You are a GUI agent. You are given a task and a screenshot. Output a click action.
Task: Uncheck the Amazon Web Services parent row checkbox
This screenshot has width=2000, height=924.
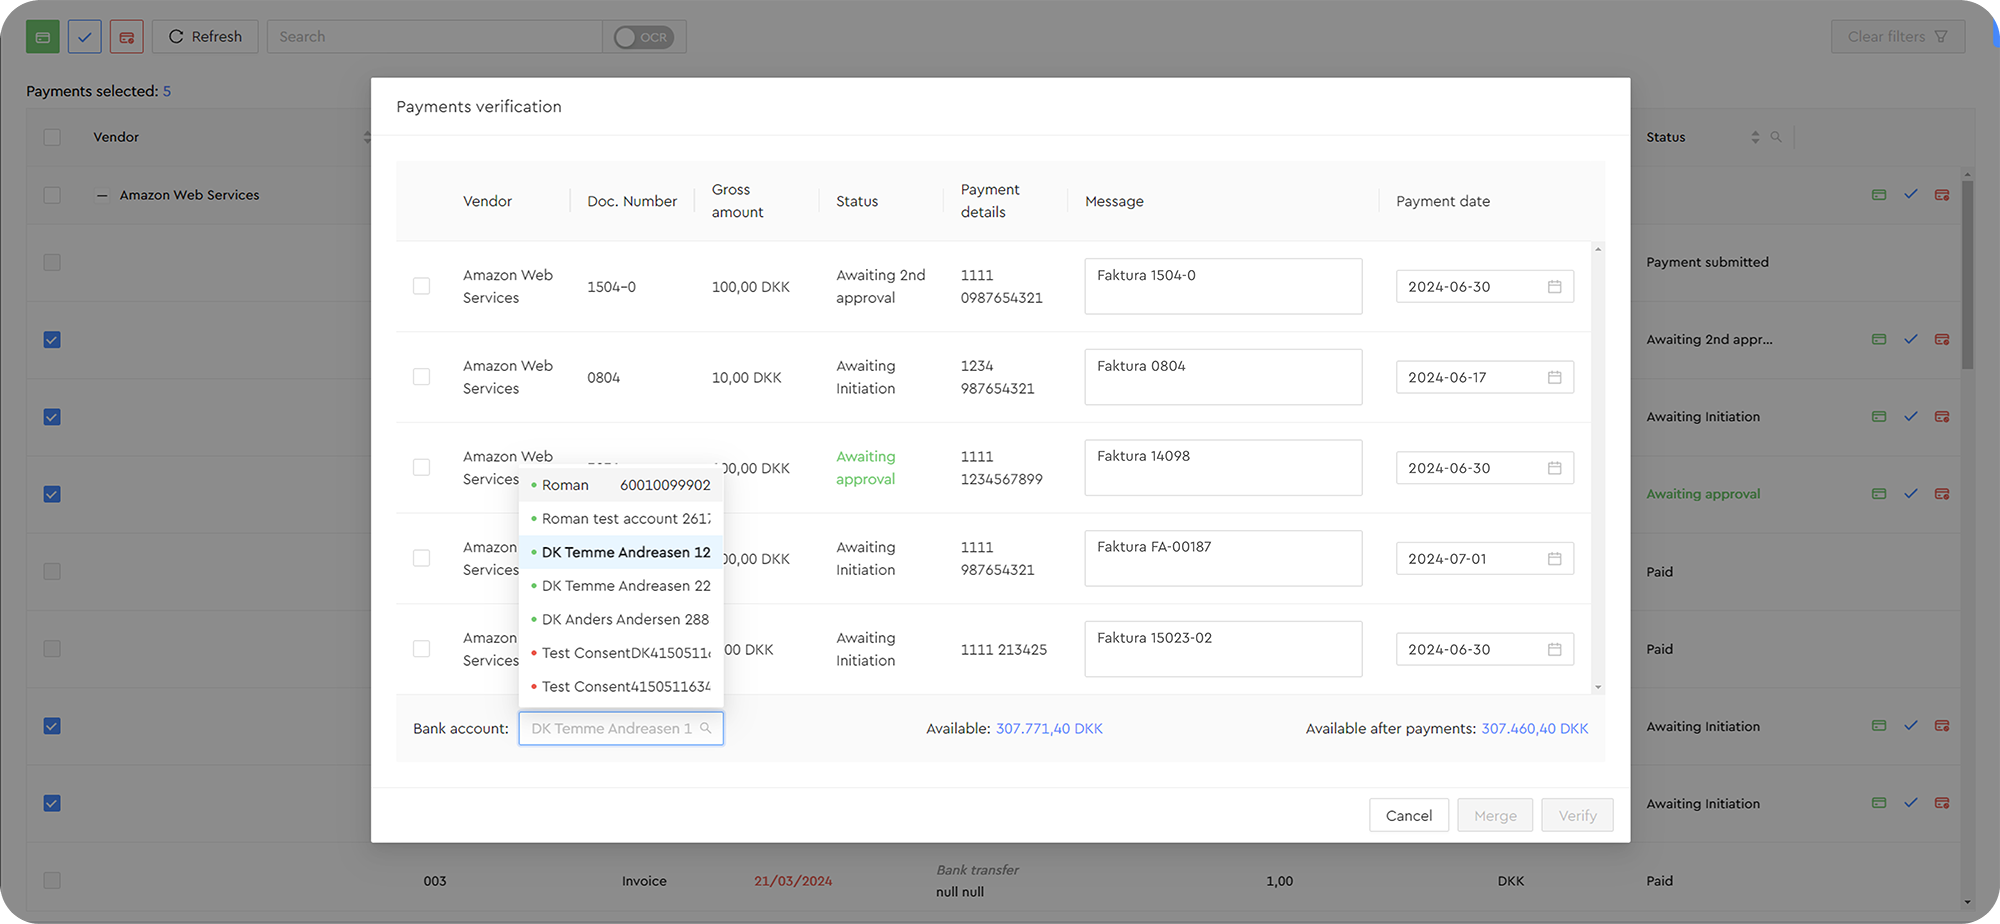point(51,195)
